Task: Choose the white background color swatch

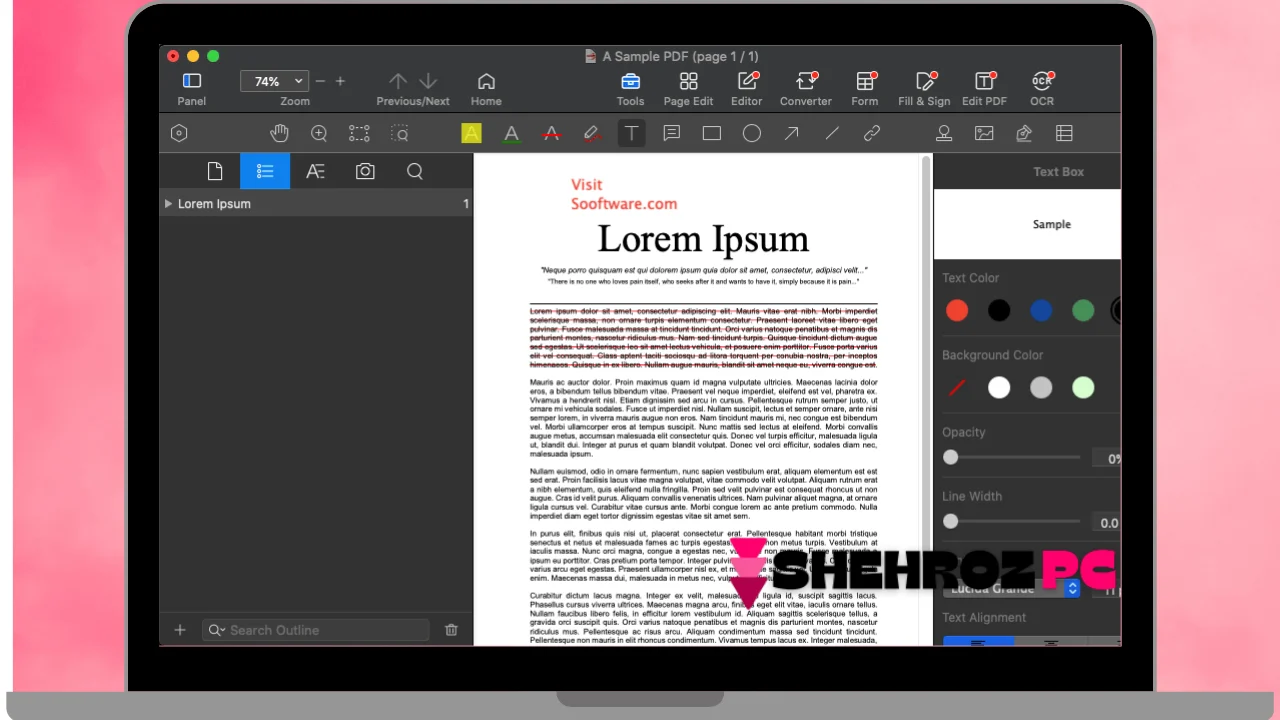Action: 999,387
